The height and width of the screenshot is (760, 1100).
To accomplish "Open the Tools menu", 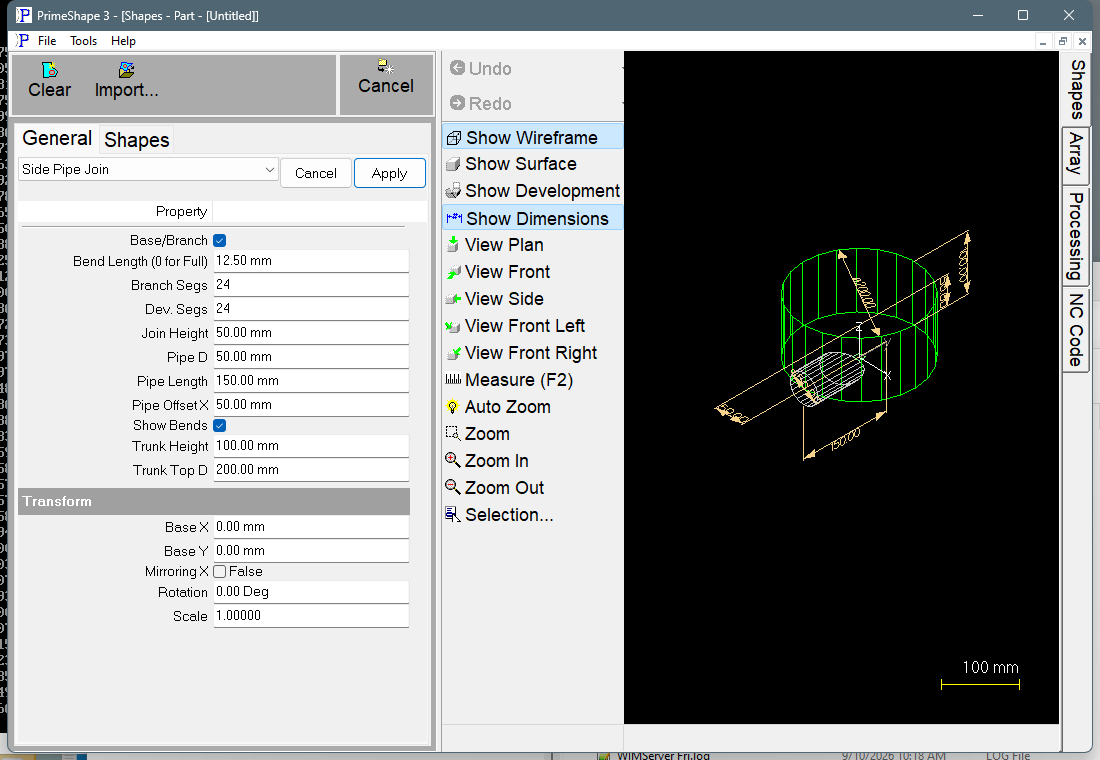I will point(83,41).
